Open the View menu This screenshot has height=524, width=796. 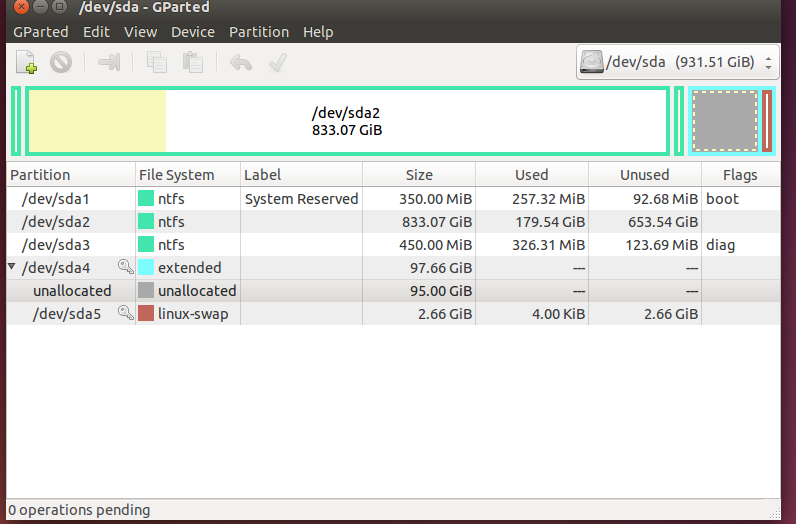pyautogui.click(x=140, y=32)
